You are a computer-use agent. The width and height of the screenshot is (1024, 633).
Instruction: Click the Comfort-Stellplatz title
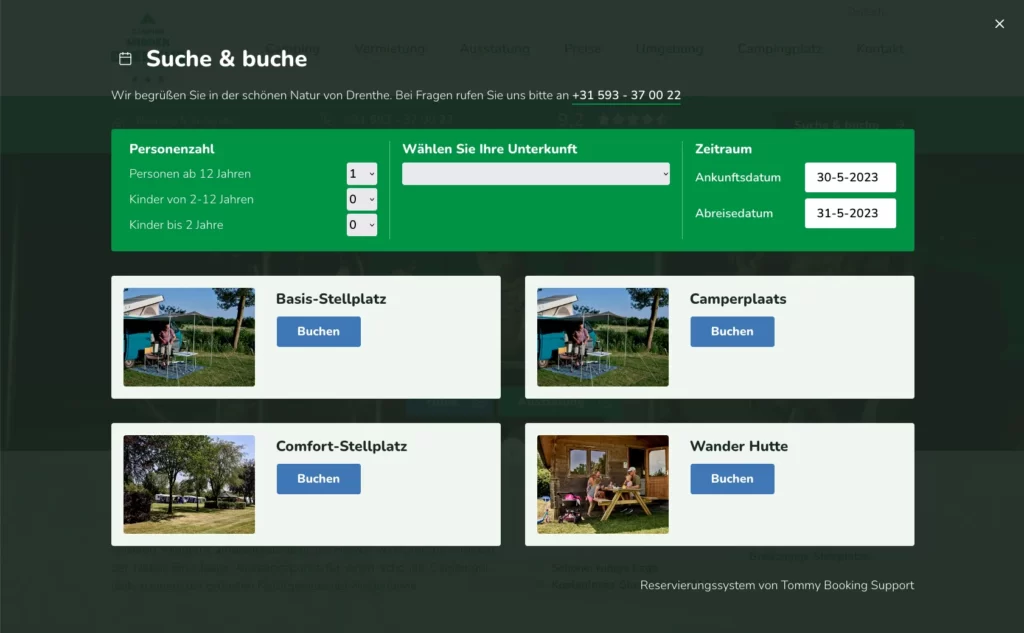(x=342, y=446)
